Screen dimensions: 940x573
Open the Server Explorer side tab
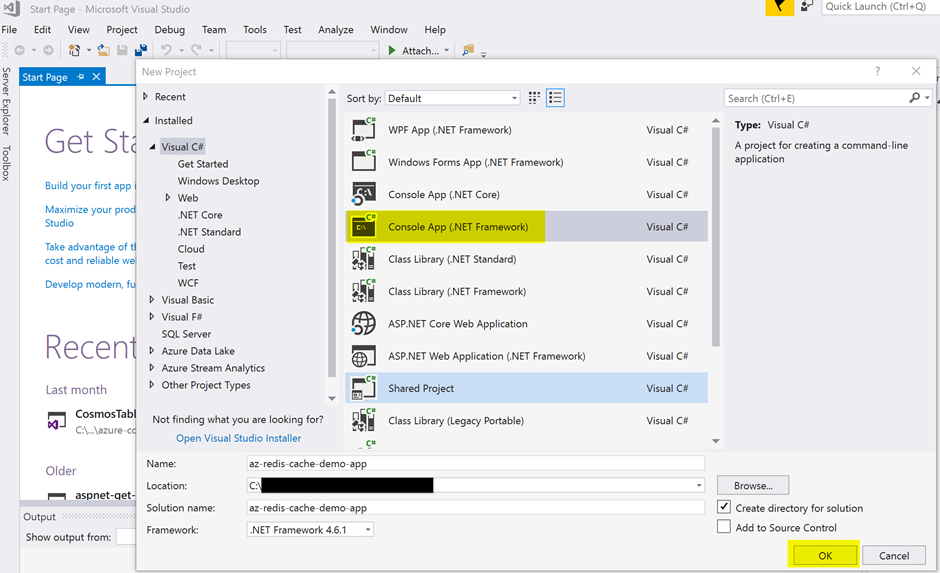(x=6, y=101)
